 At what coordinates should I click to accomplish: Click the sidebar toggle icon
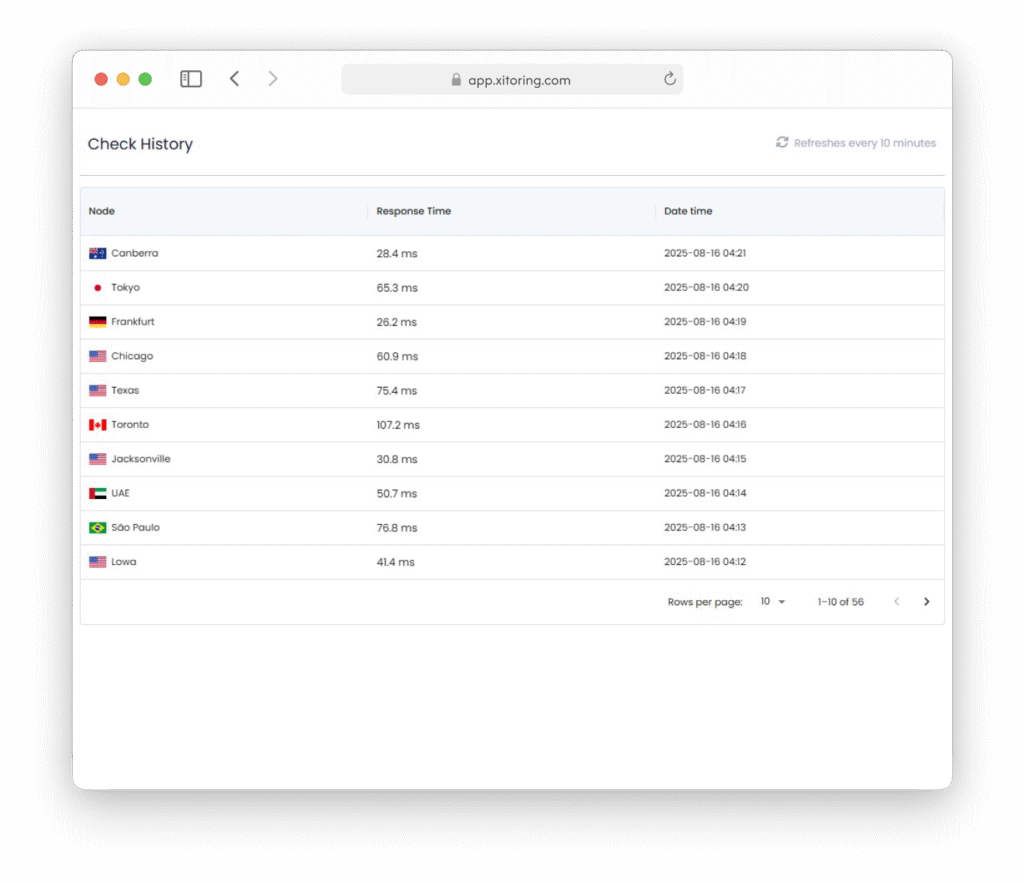coord(191,79)
